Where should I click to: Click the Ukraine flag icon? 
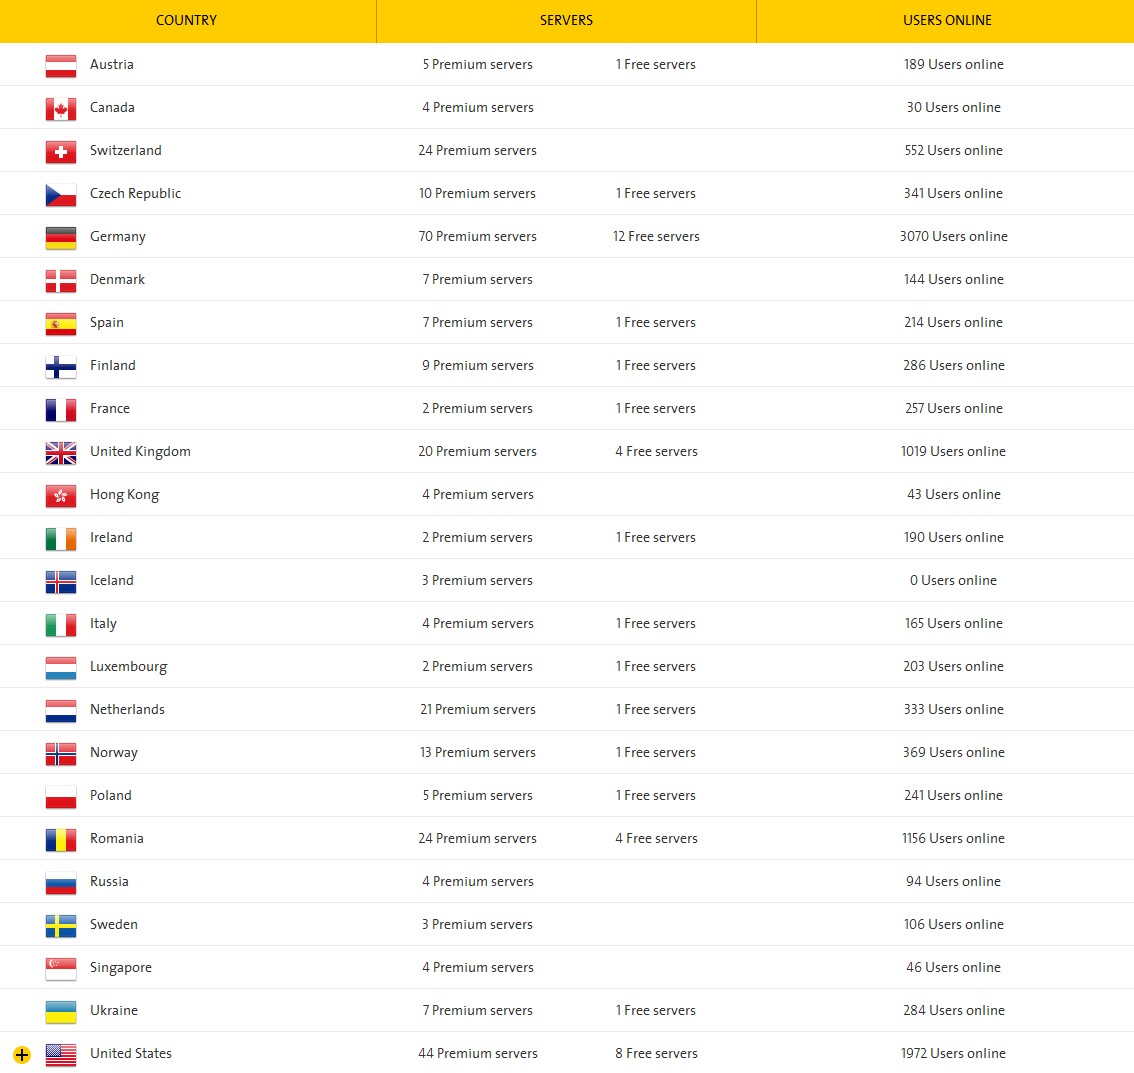tap(61, 1012)
